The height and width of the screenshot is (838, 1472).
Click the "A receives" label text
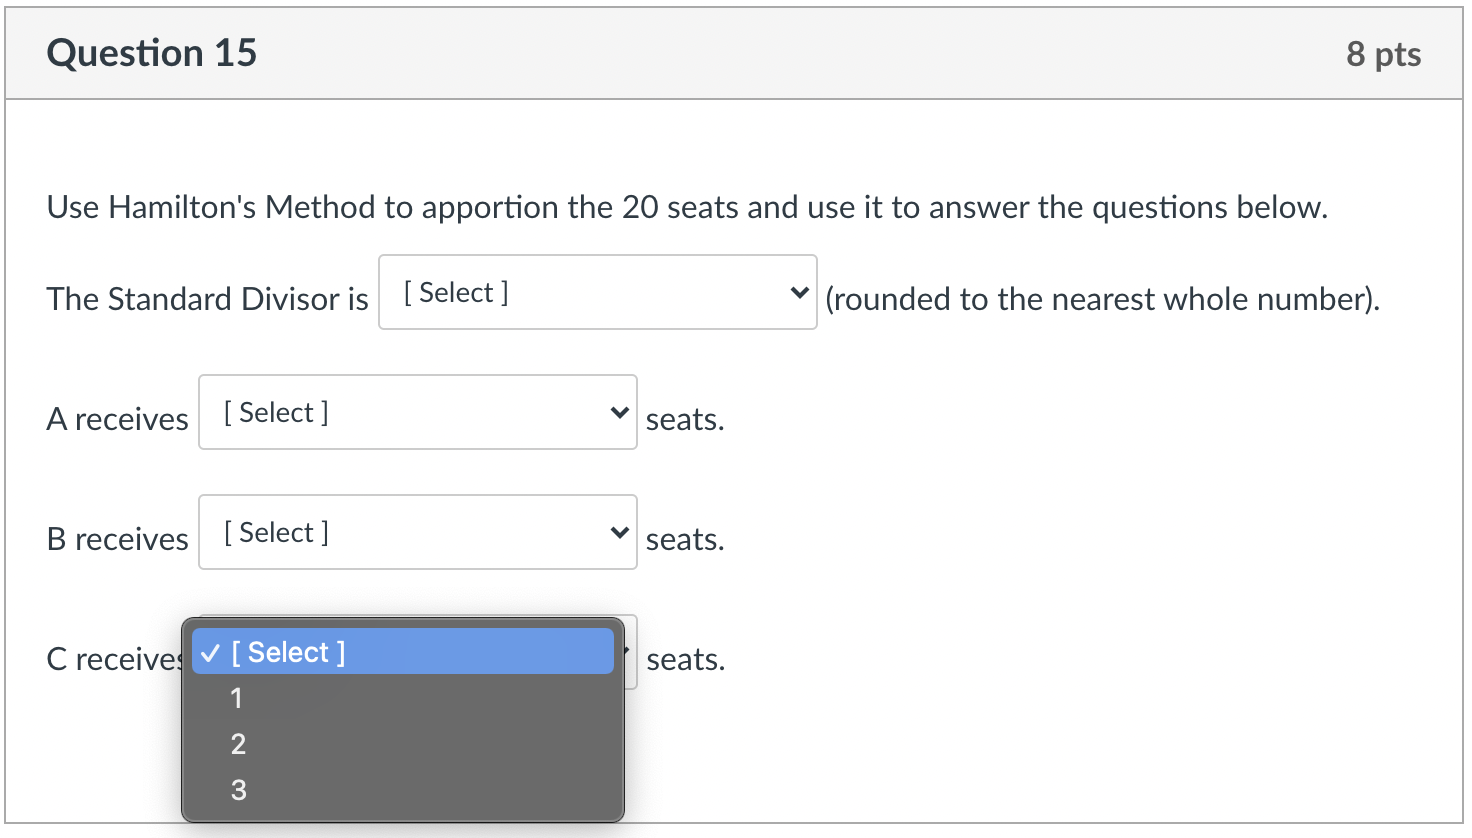click(x=117, y=419)
